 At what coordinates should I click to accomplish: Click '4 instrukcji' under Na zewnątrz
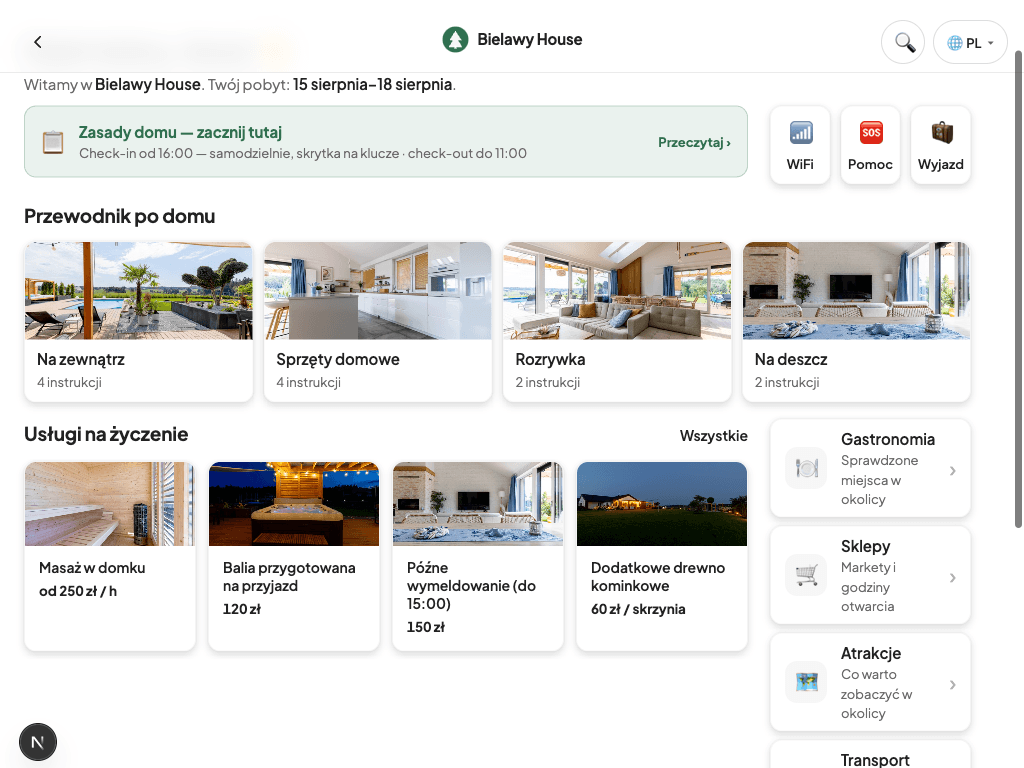69,382
